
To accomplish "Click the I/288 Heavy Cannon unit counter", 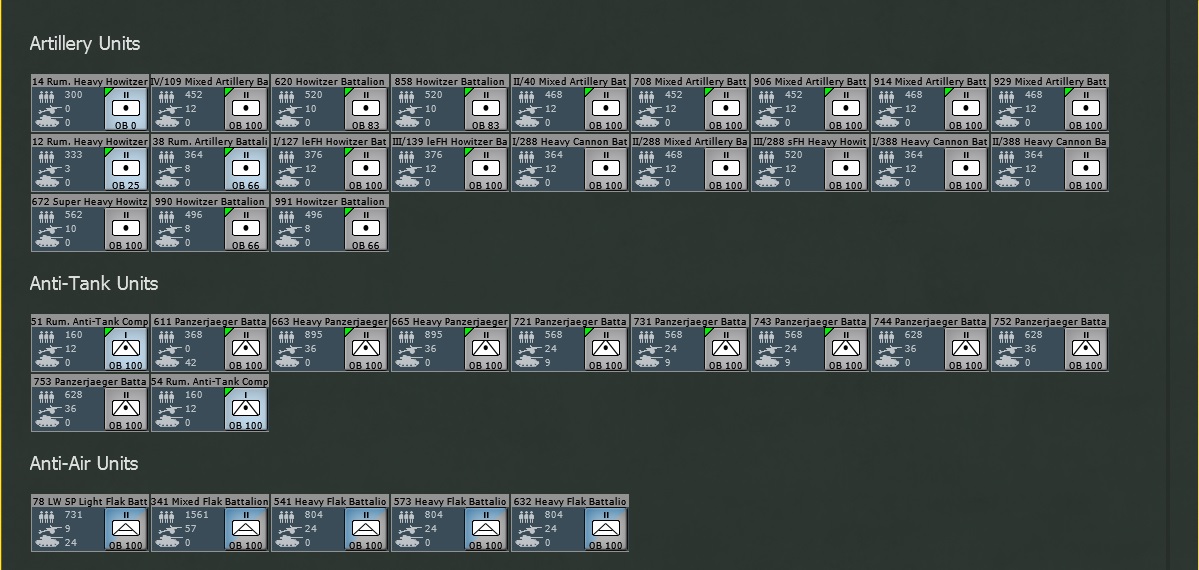I will 606,168.
